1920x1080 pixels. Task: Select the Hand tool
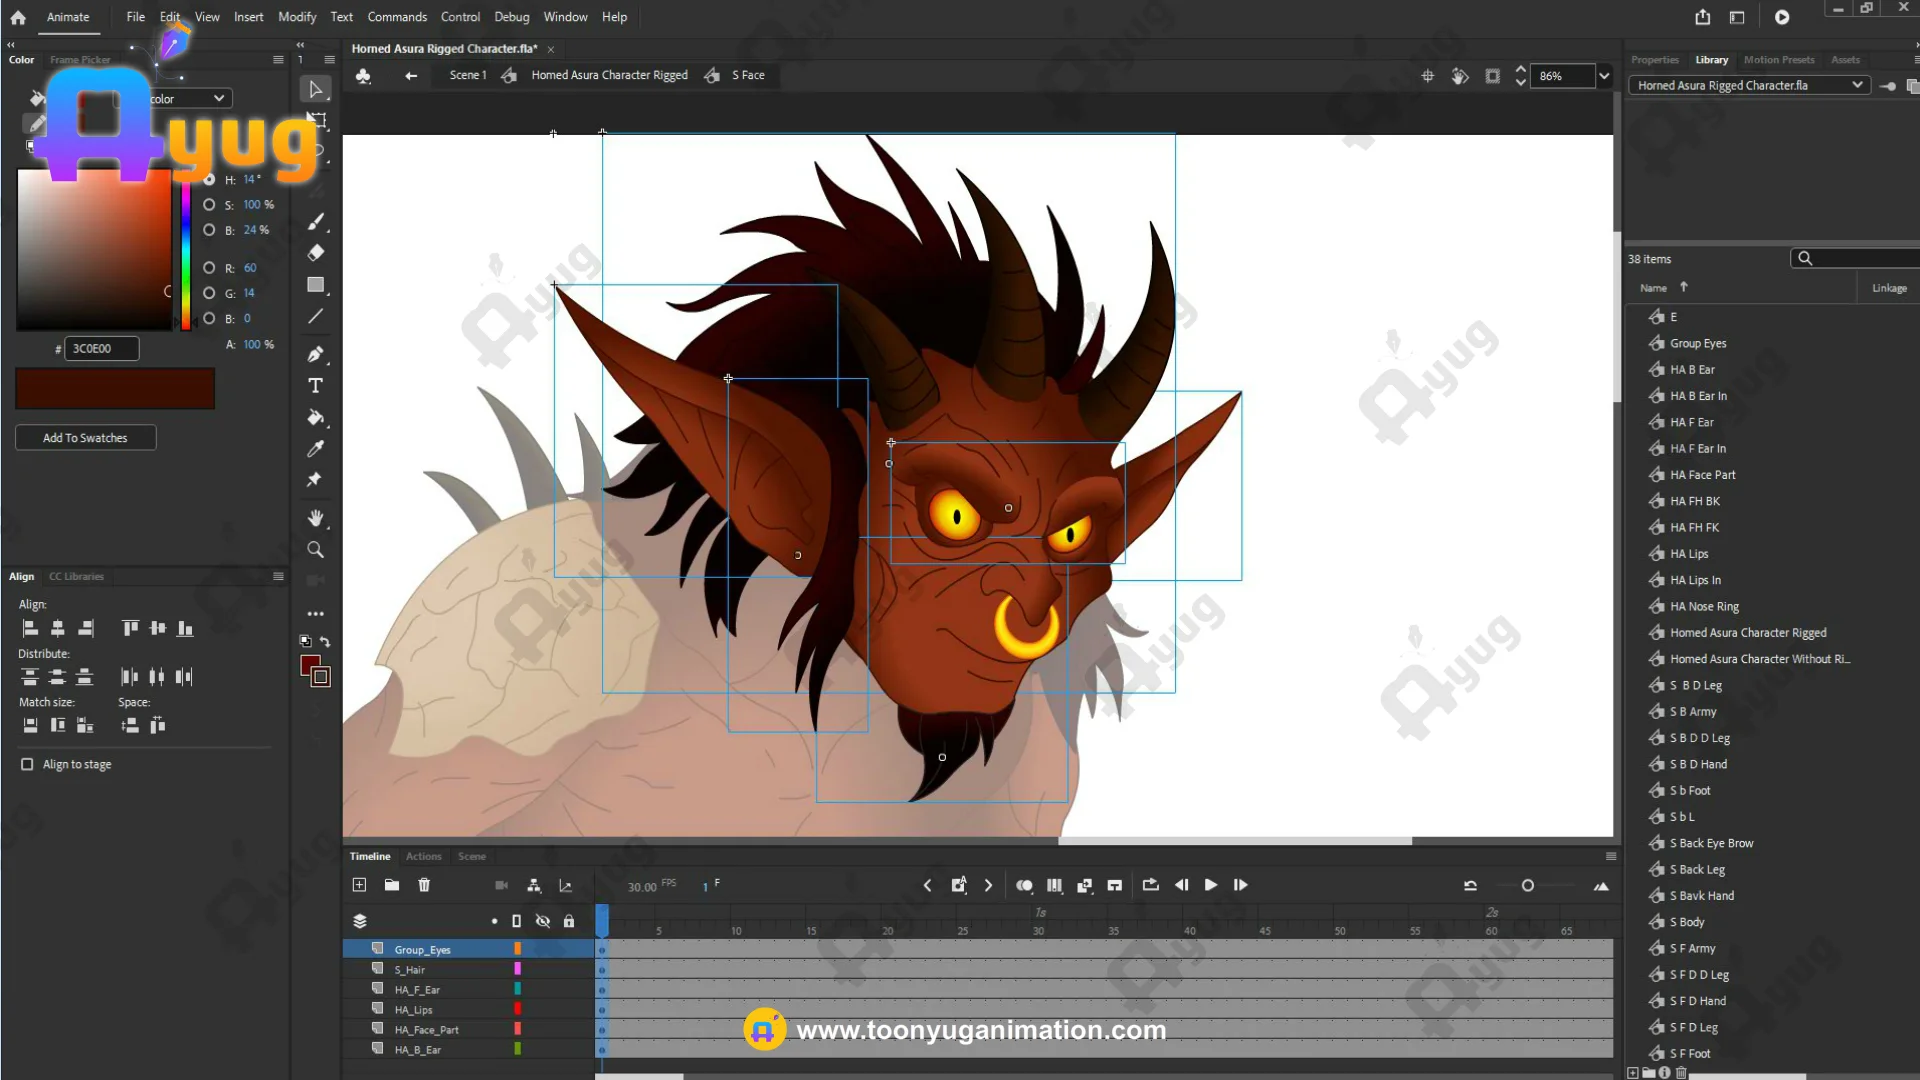tap(315, 518)
